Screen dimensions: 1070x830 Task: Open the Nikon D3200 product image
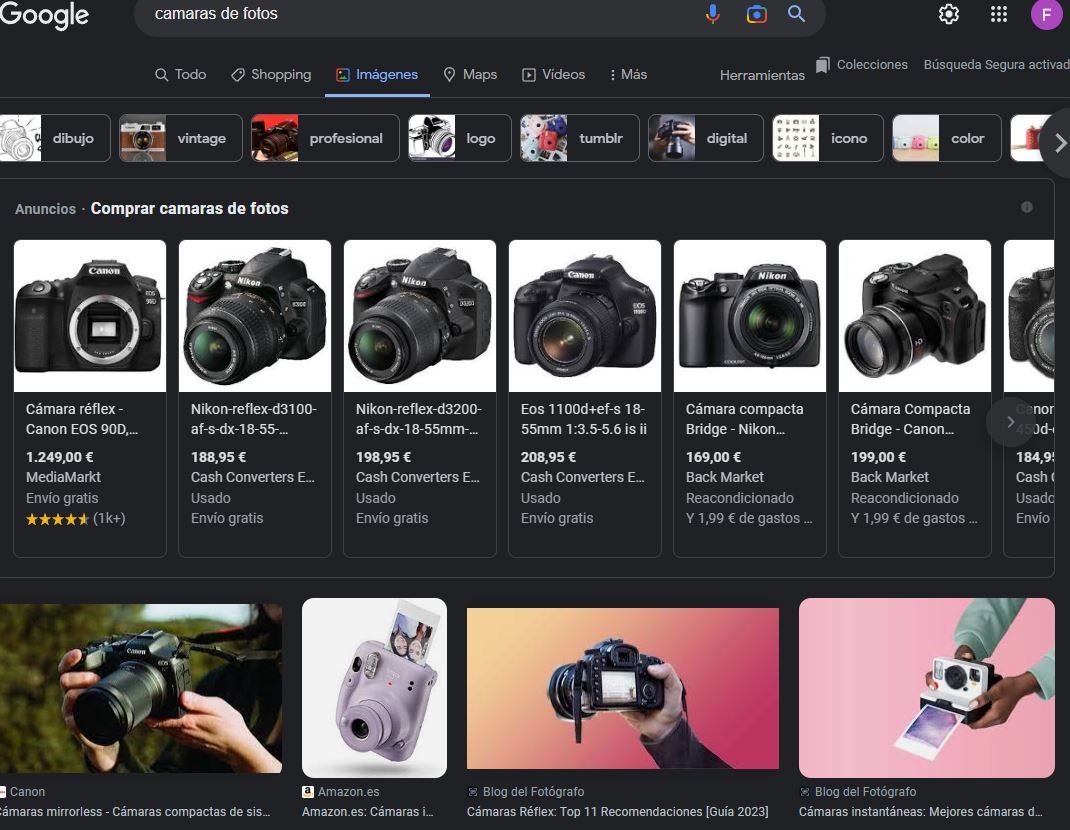[x=420, y=316]
